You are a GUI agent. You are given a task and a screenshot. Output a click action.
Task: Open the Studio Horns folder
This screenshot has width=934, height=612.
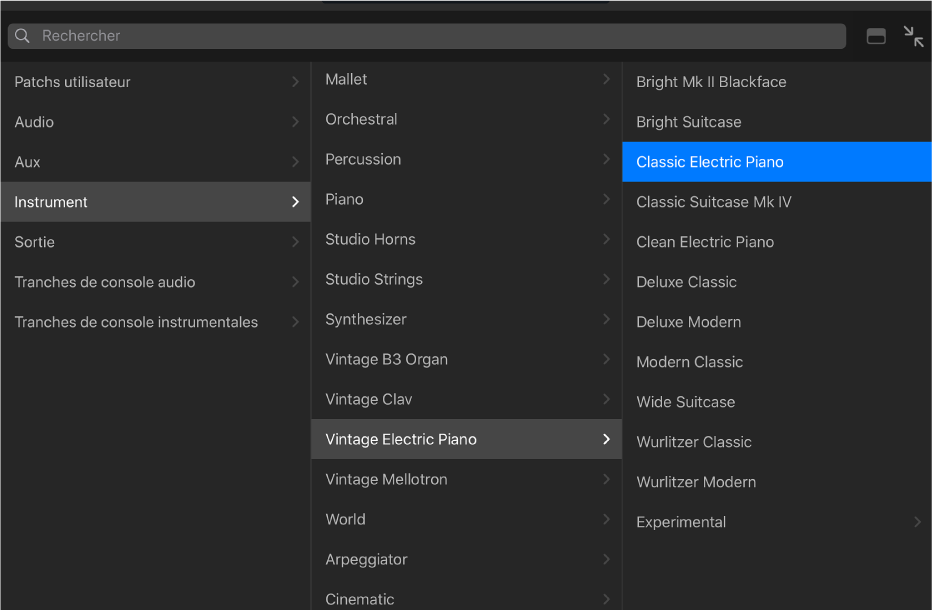click(467, 239)
